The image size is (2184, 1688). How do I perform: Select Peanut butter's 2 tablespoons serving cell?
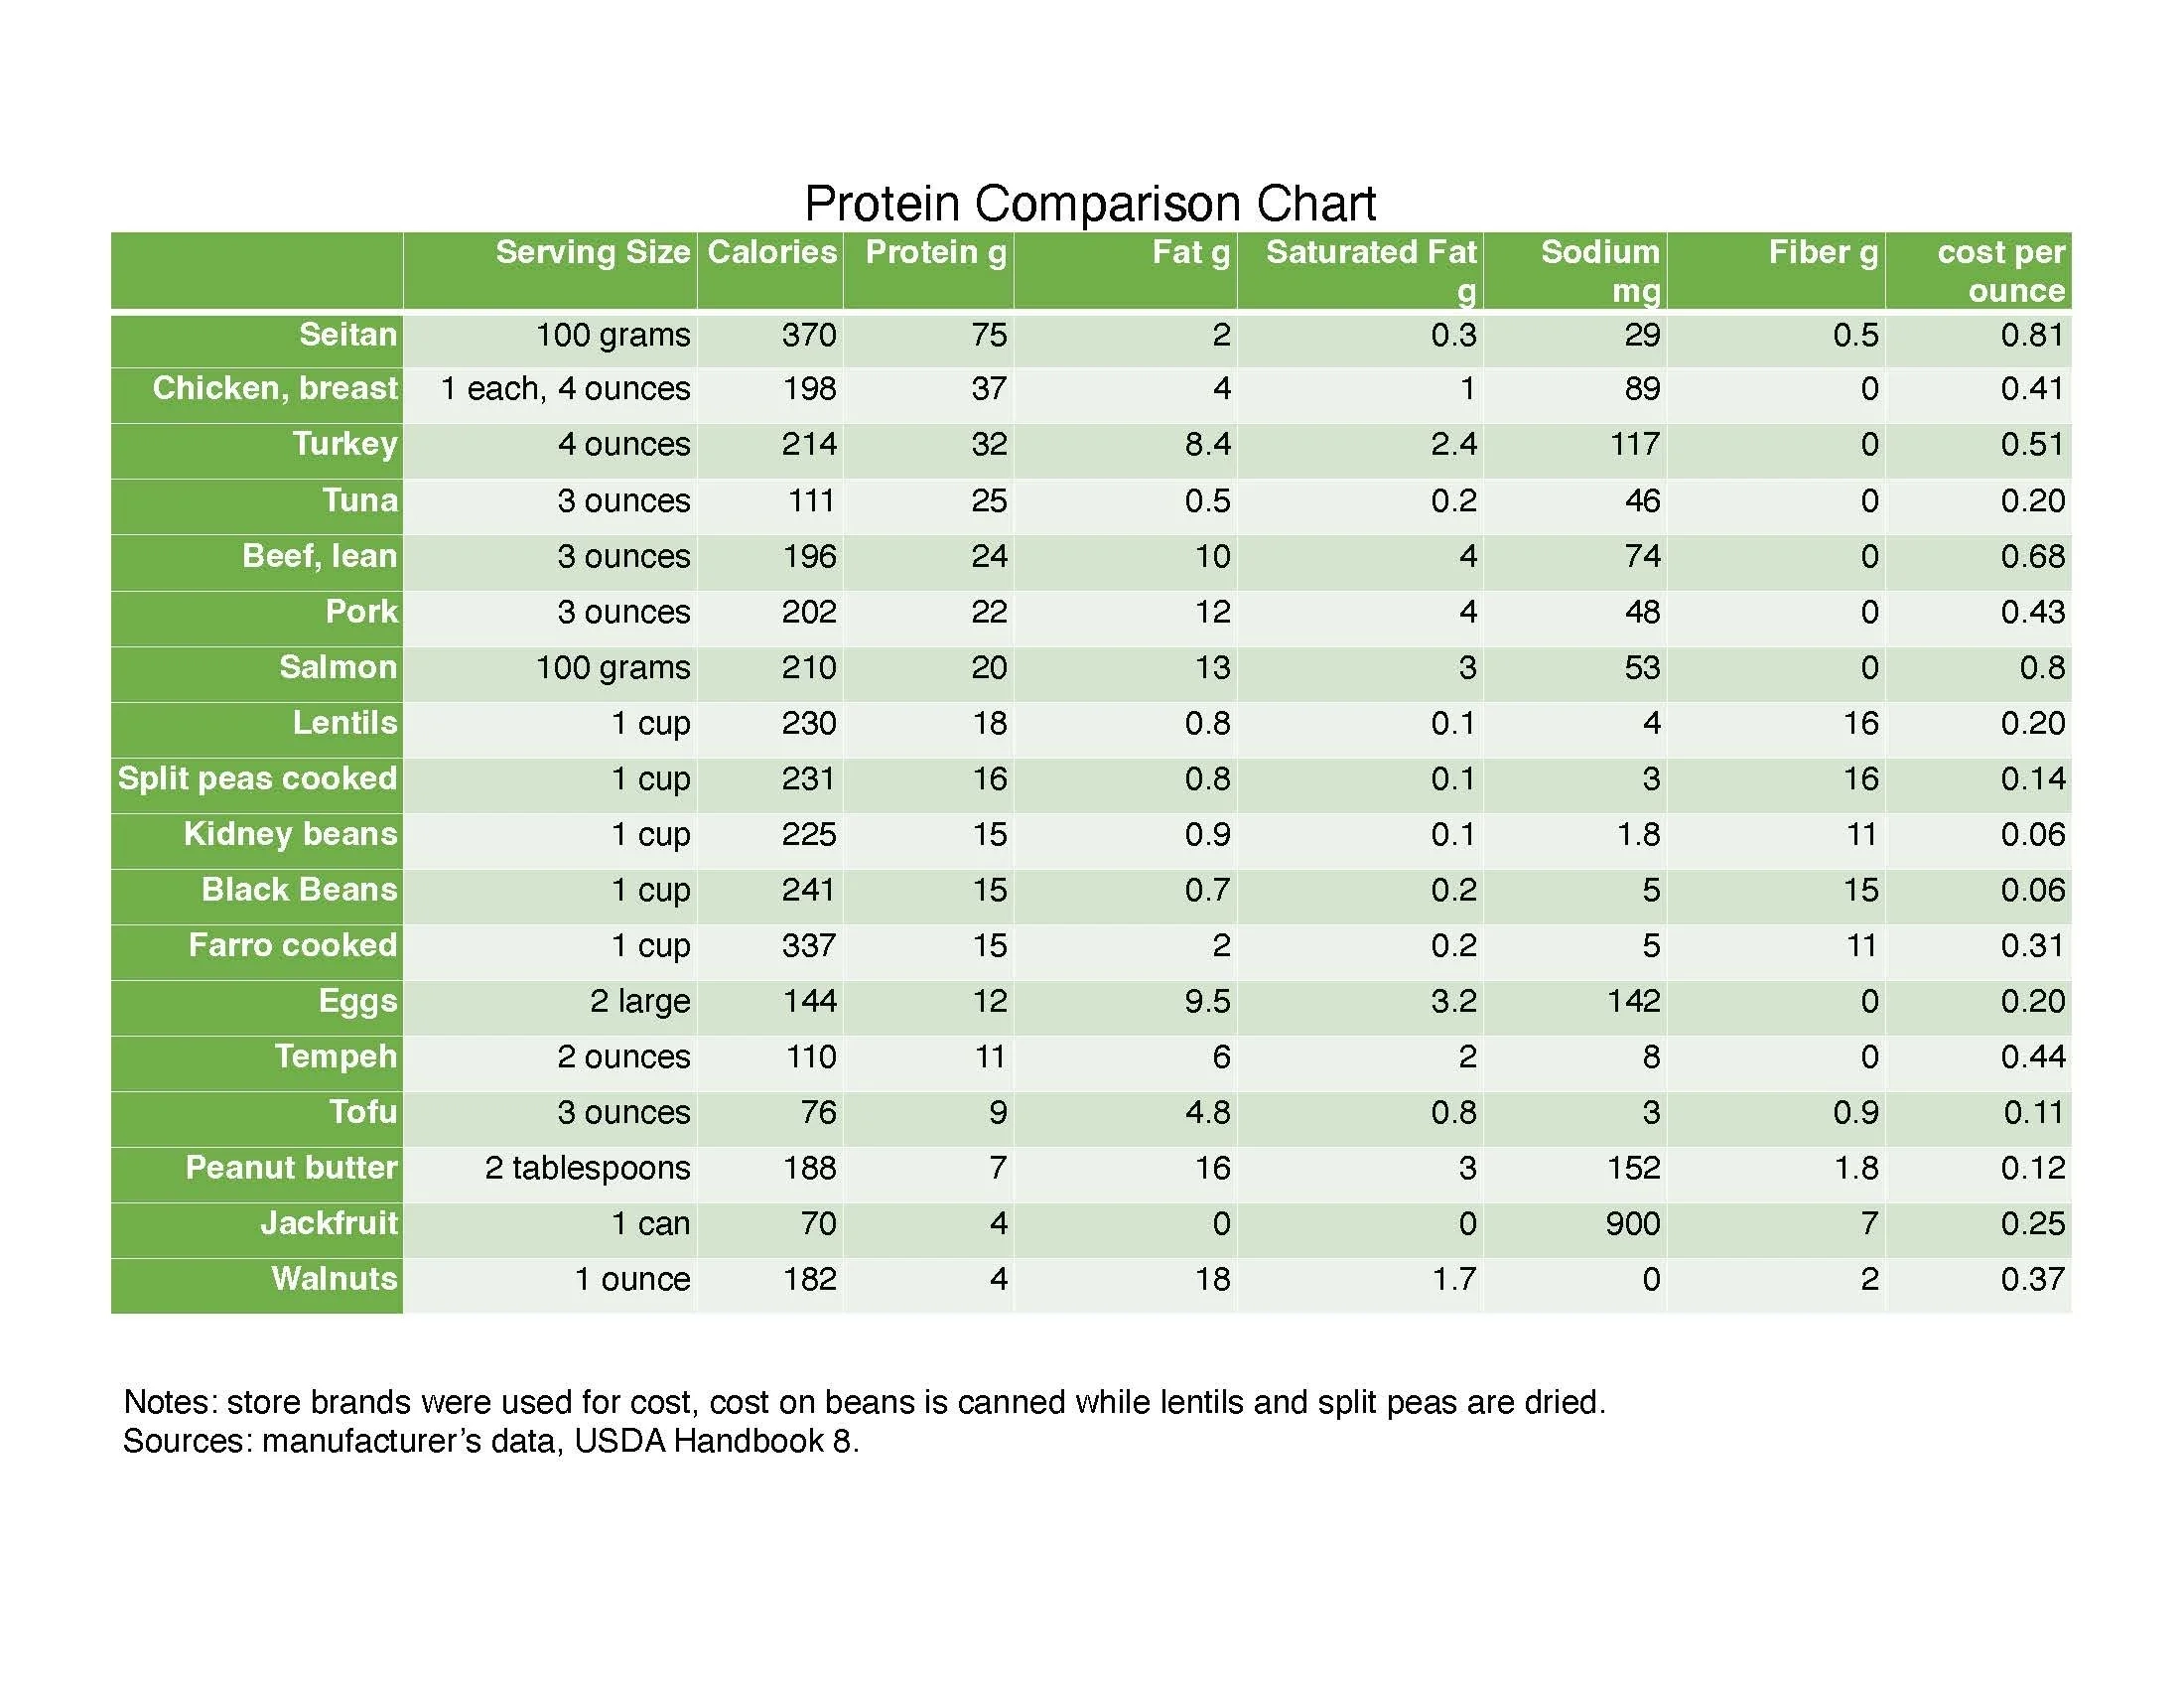click(587, 1168)
